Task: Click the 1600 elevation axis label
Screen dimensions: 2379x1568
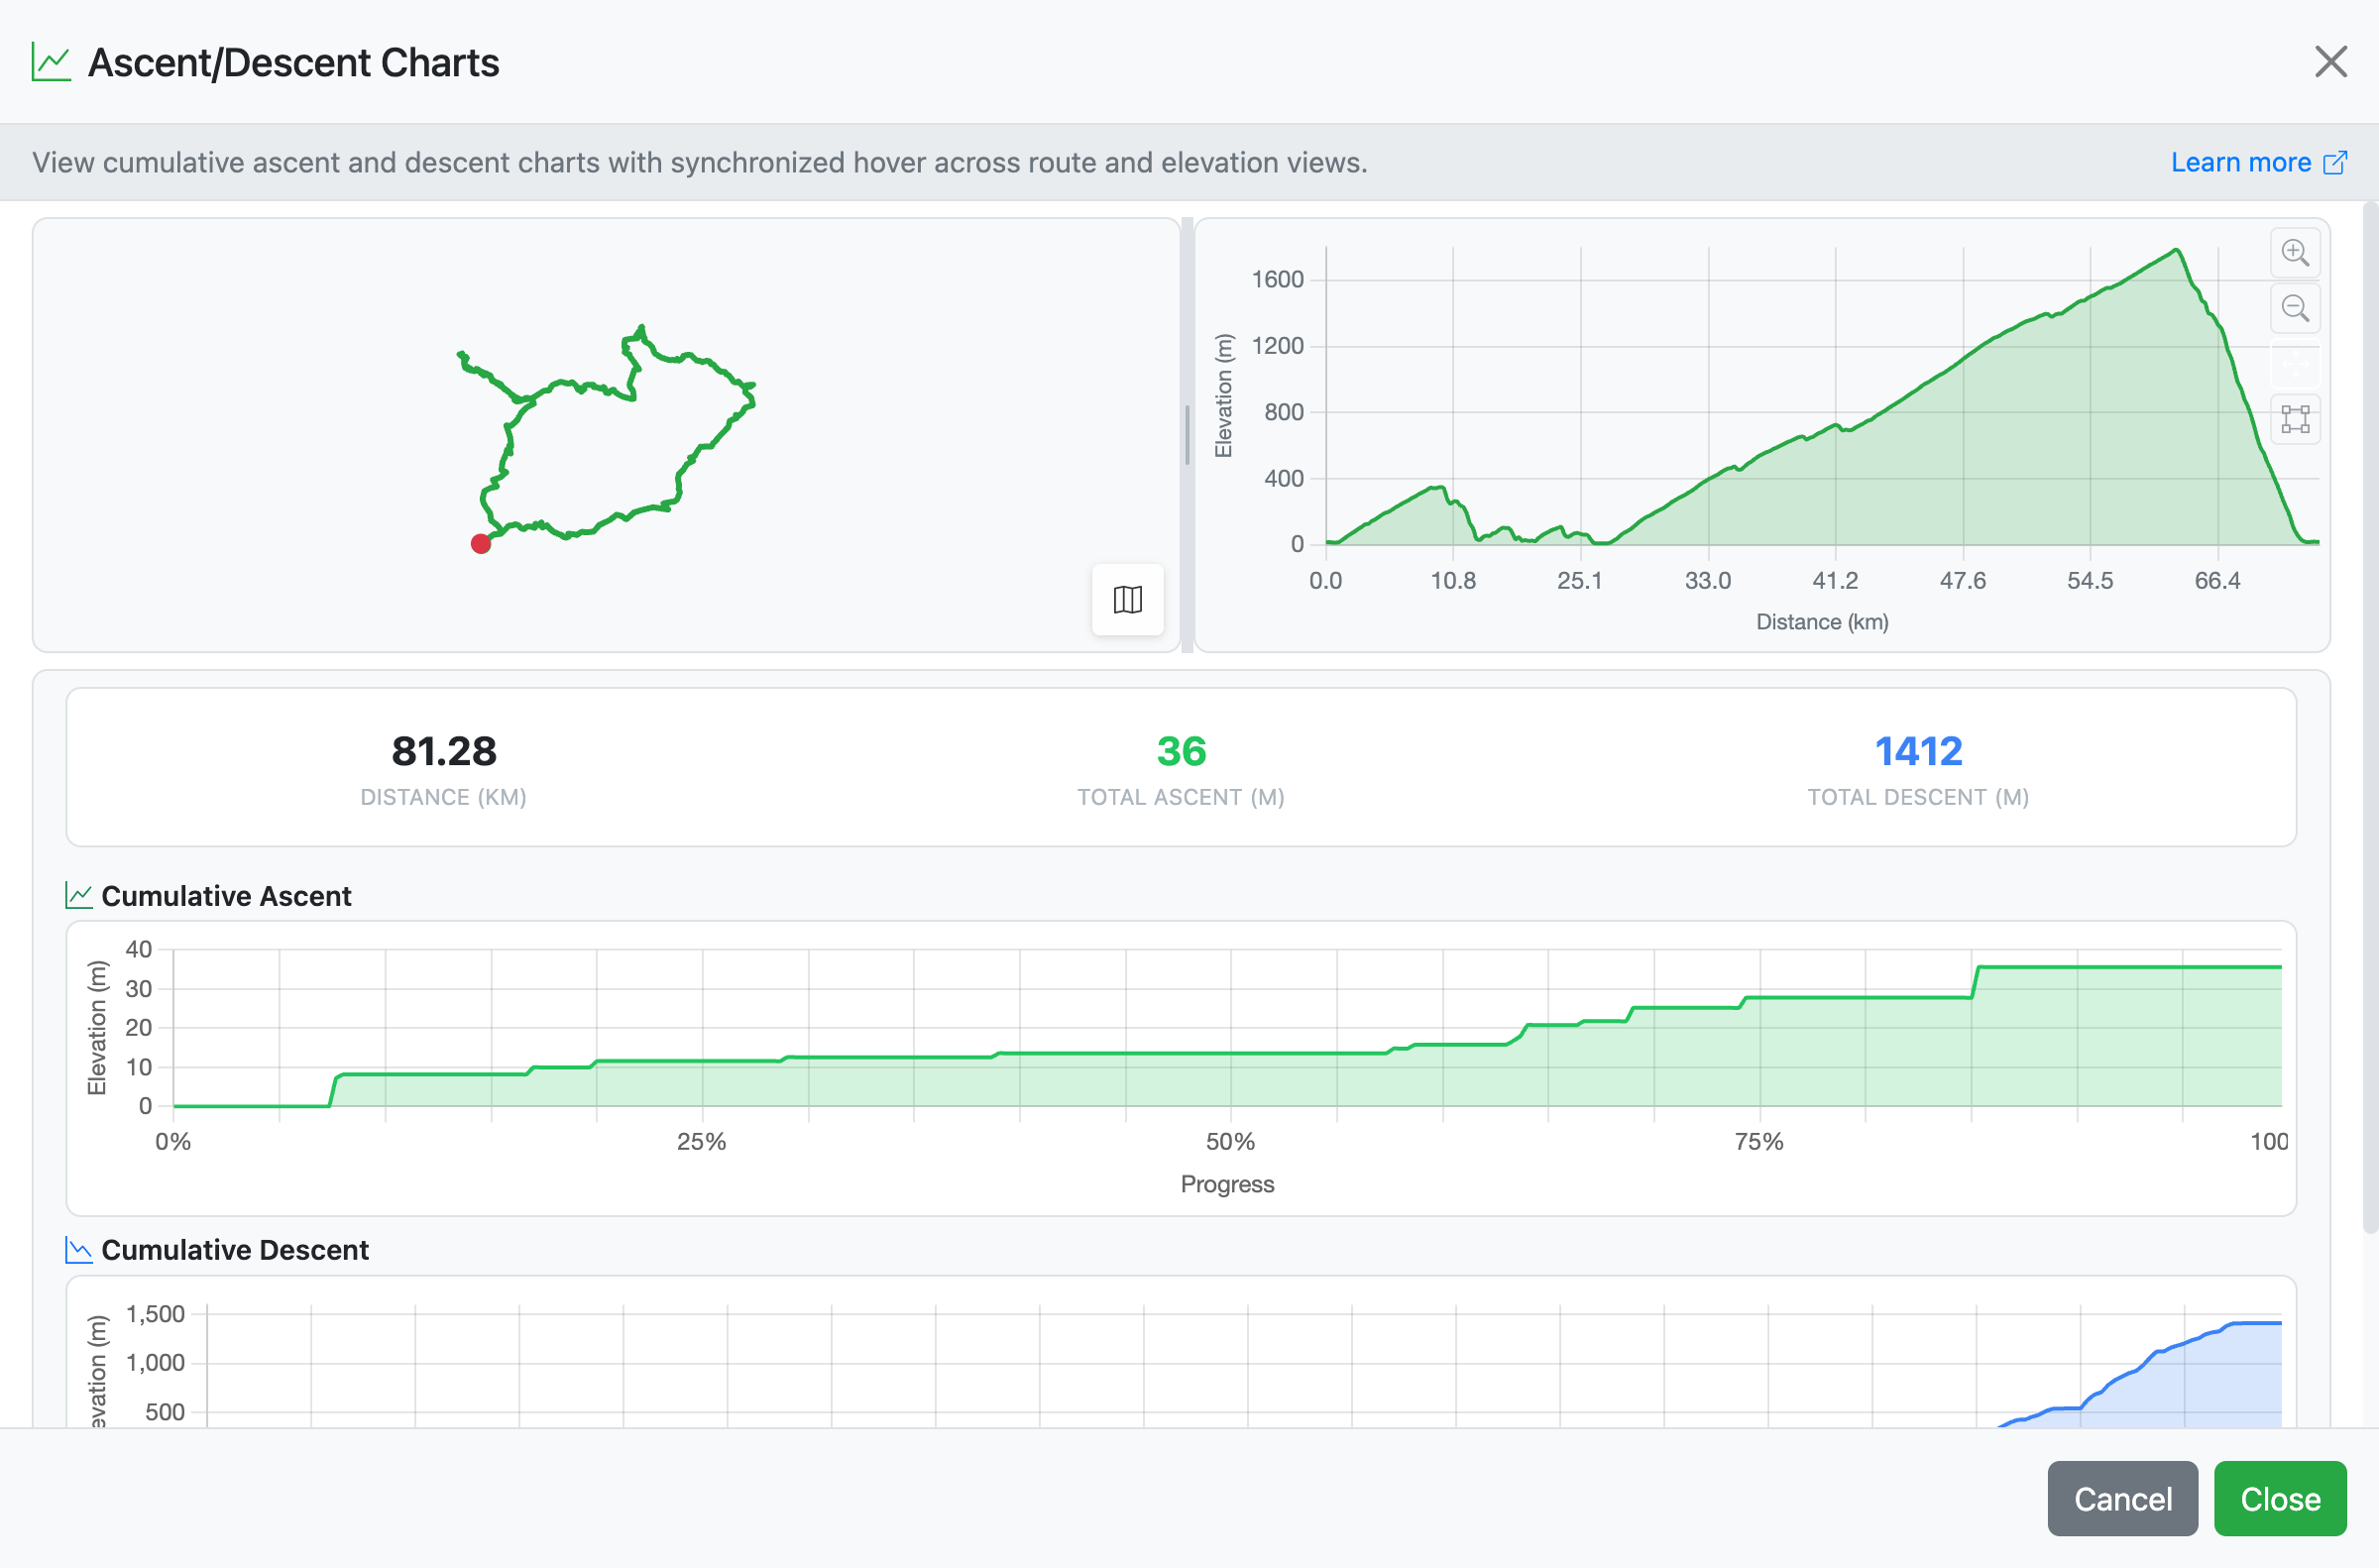Action: 1277,279
